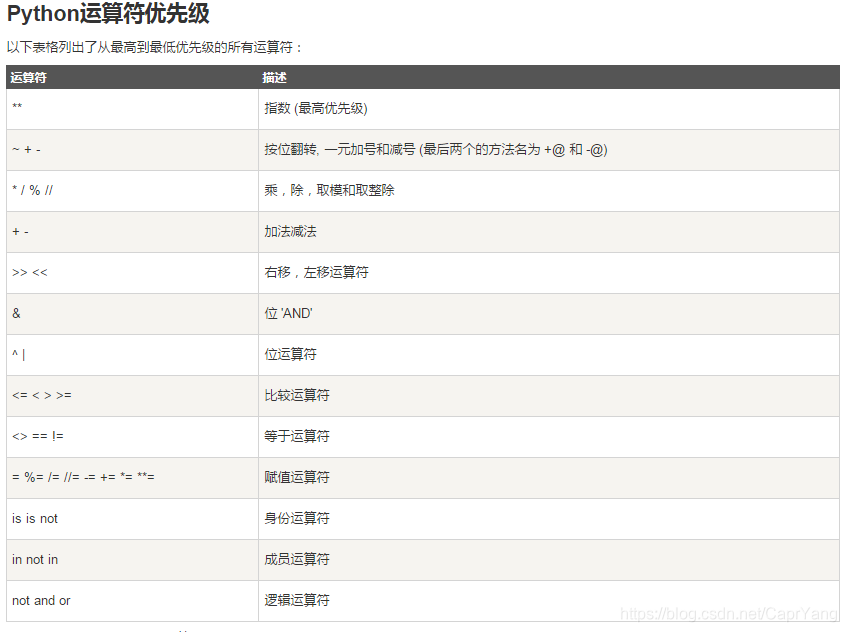Click the in not in membership cell

point(34,559)
